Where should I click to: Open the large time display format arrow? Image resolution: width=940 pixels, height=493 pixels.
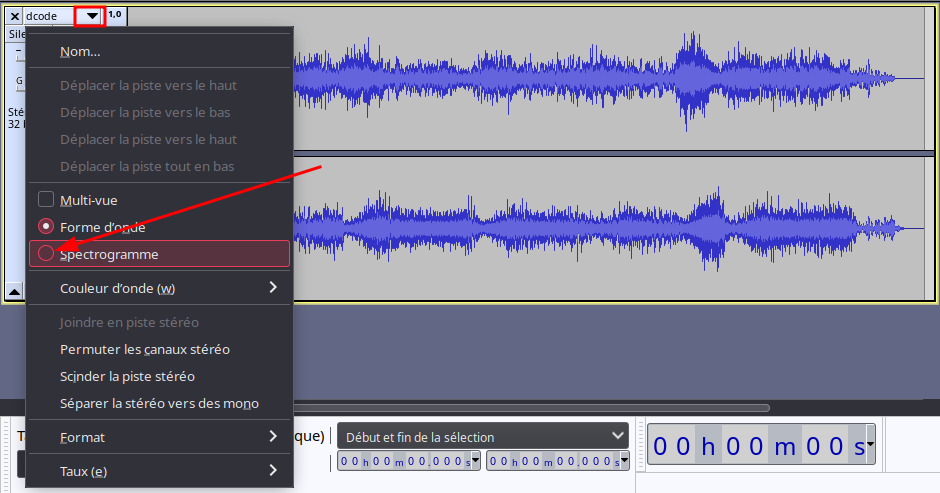click(870, 445)
